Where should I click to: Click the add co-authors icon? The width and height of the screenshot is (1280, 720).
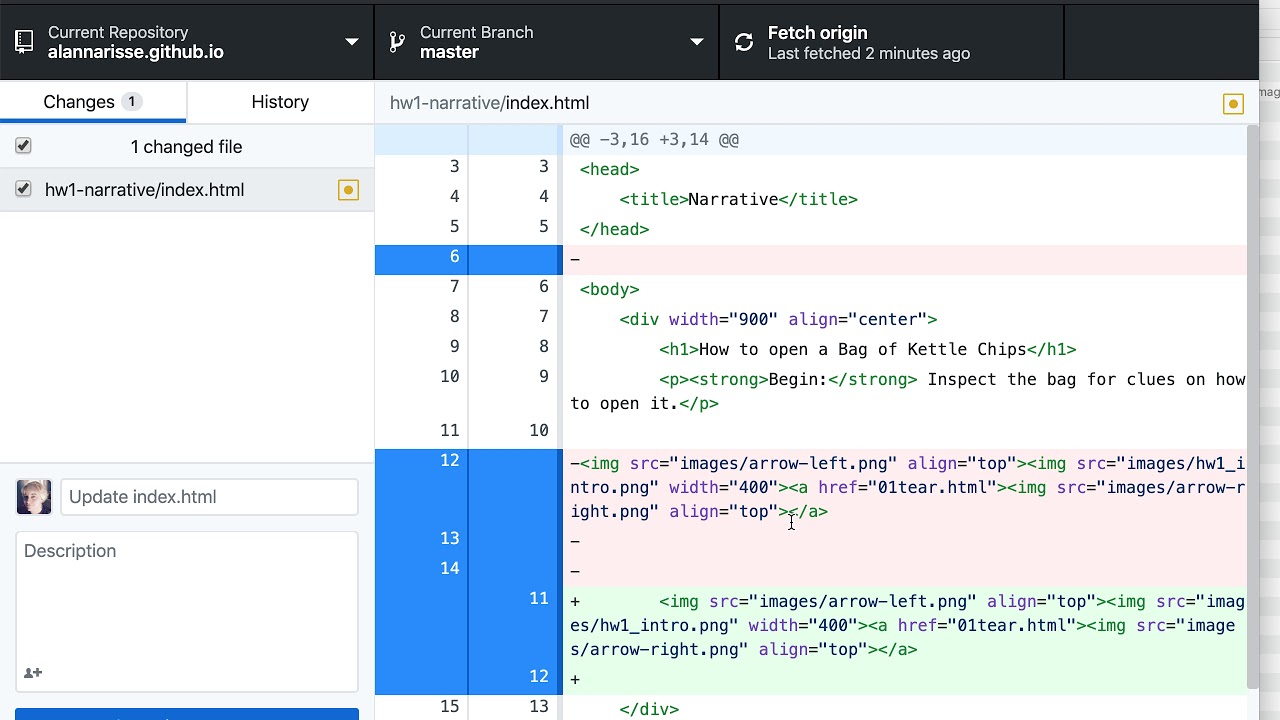point(33,673)
